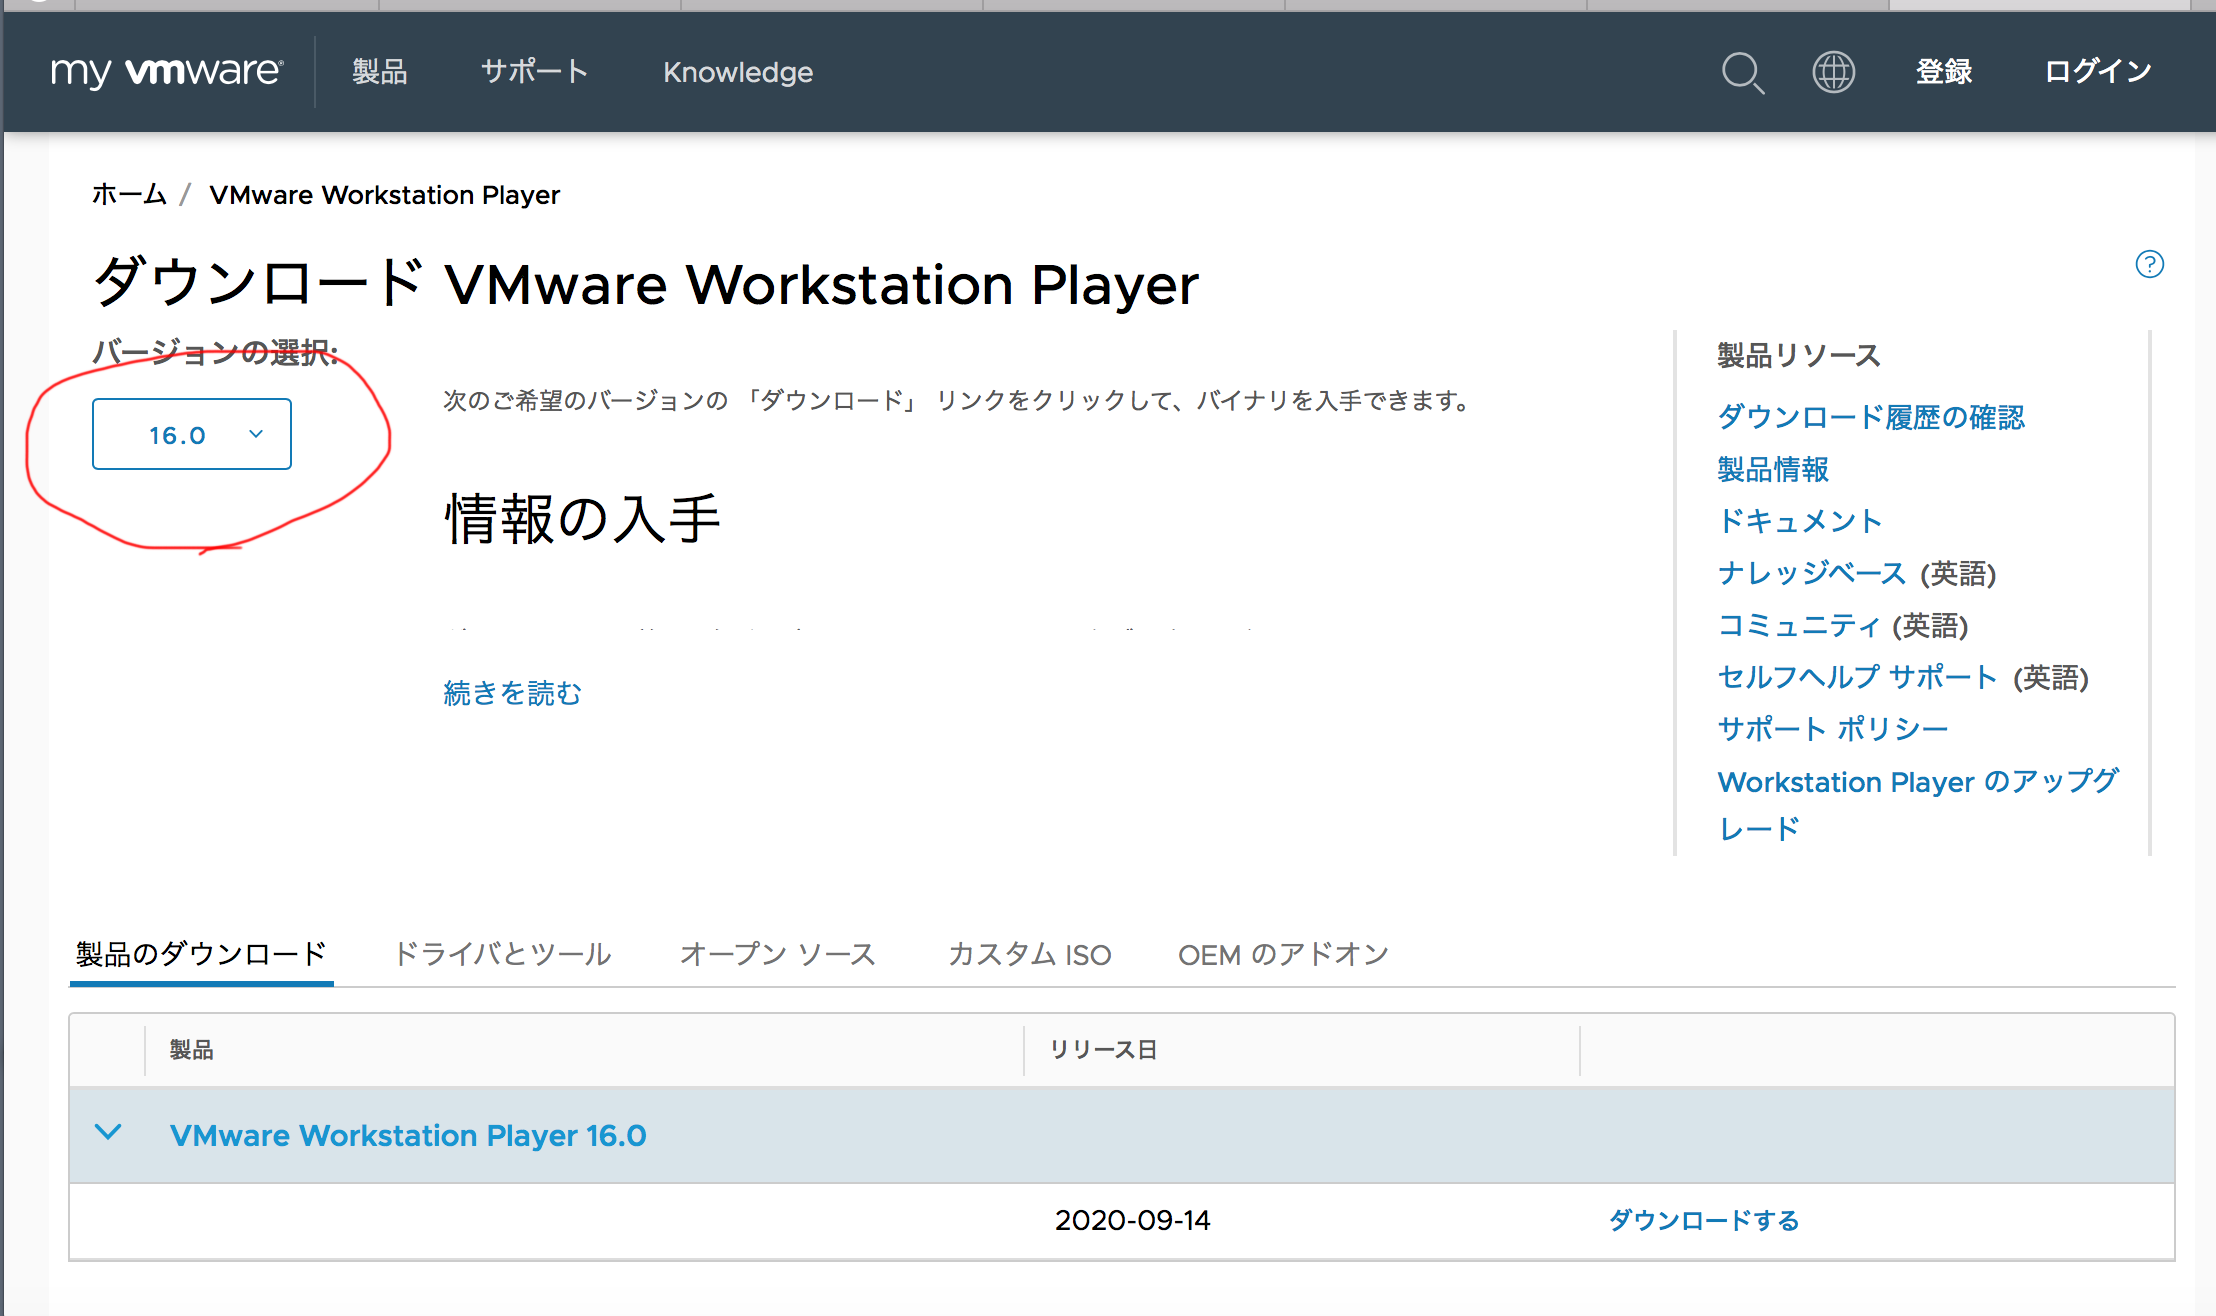Click VMware Workstation Player breadcrumb
Image resolution: width=2216 pixels, height=1316 pixels.
tap(384, 195)
